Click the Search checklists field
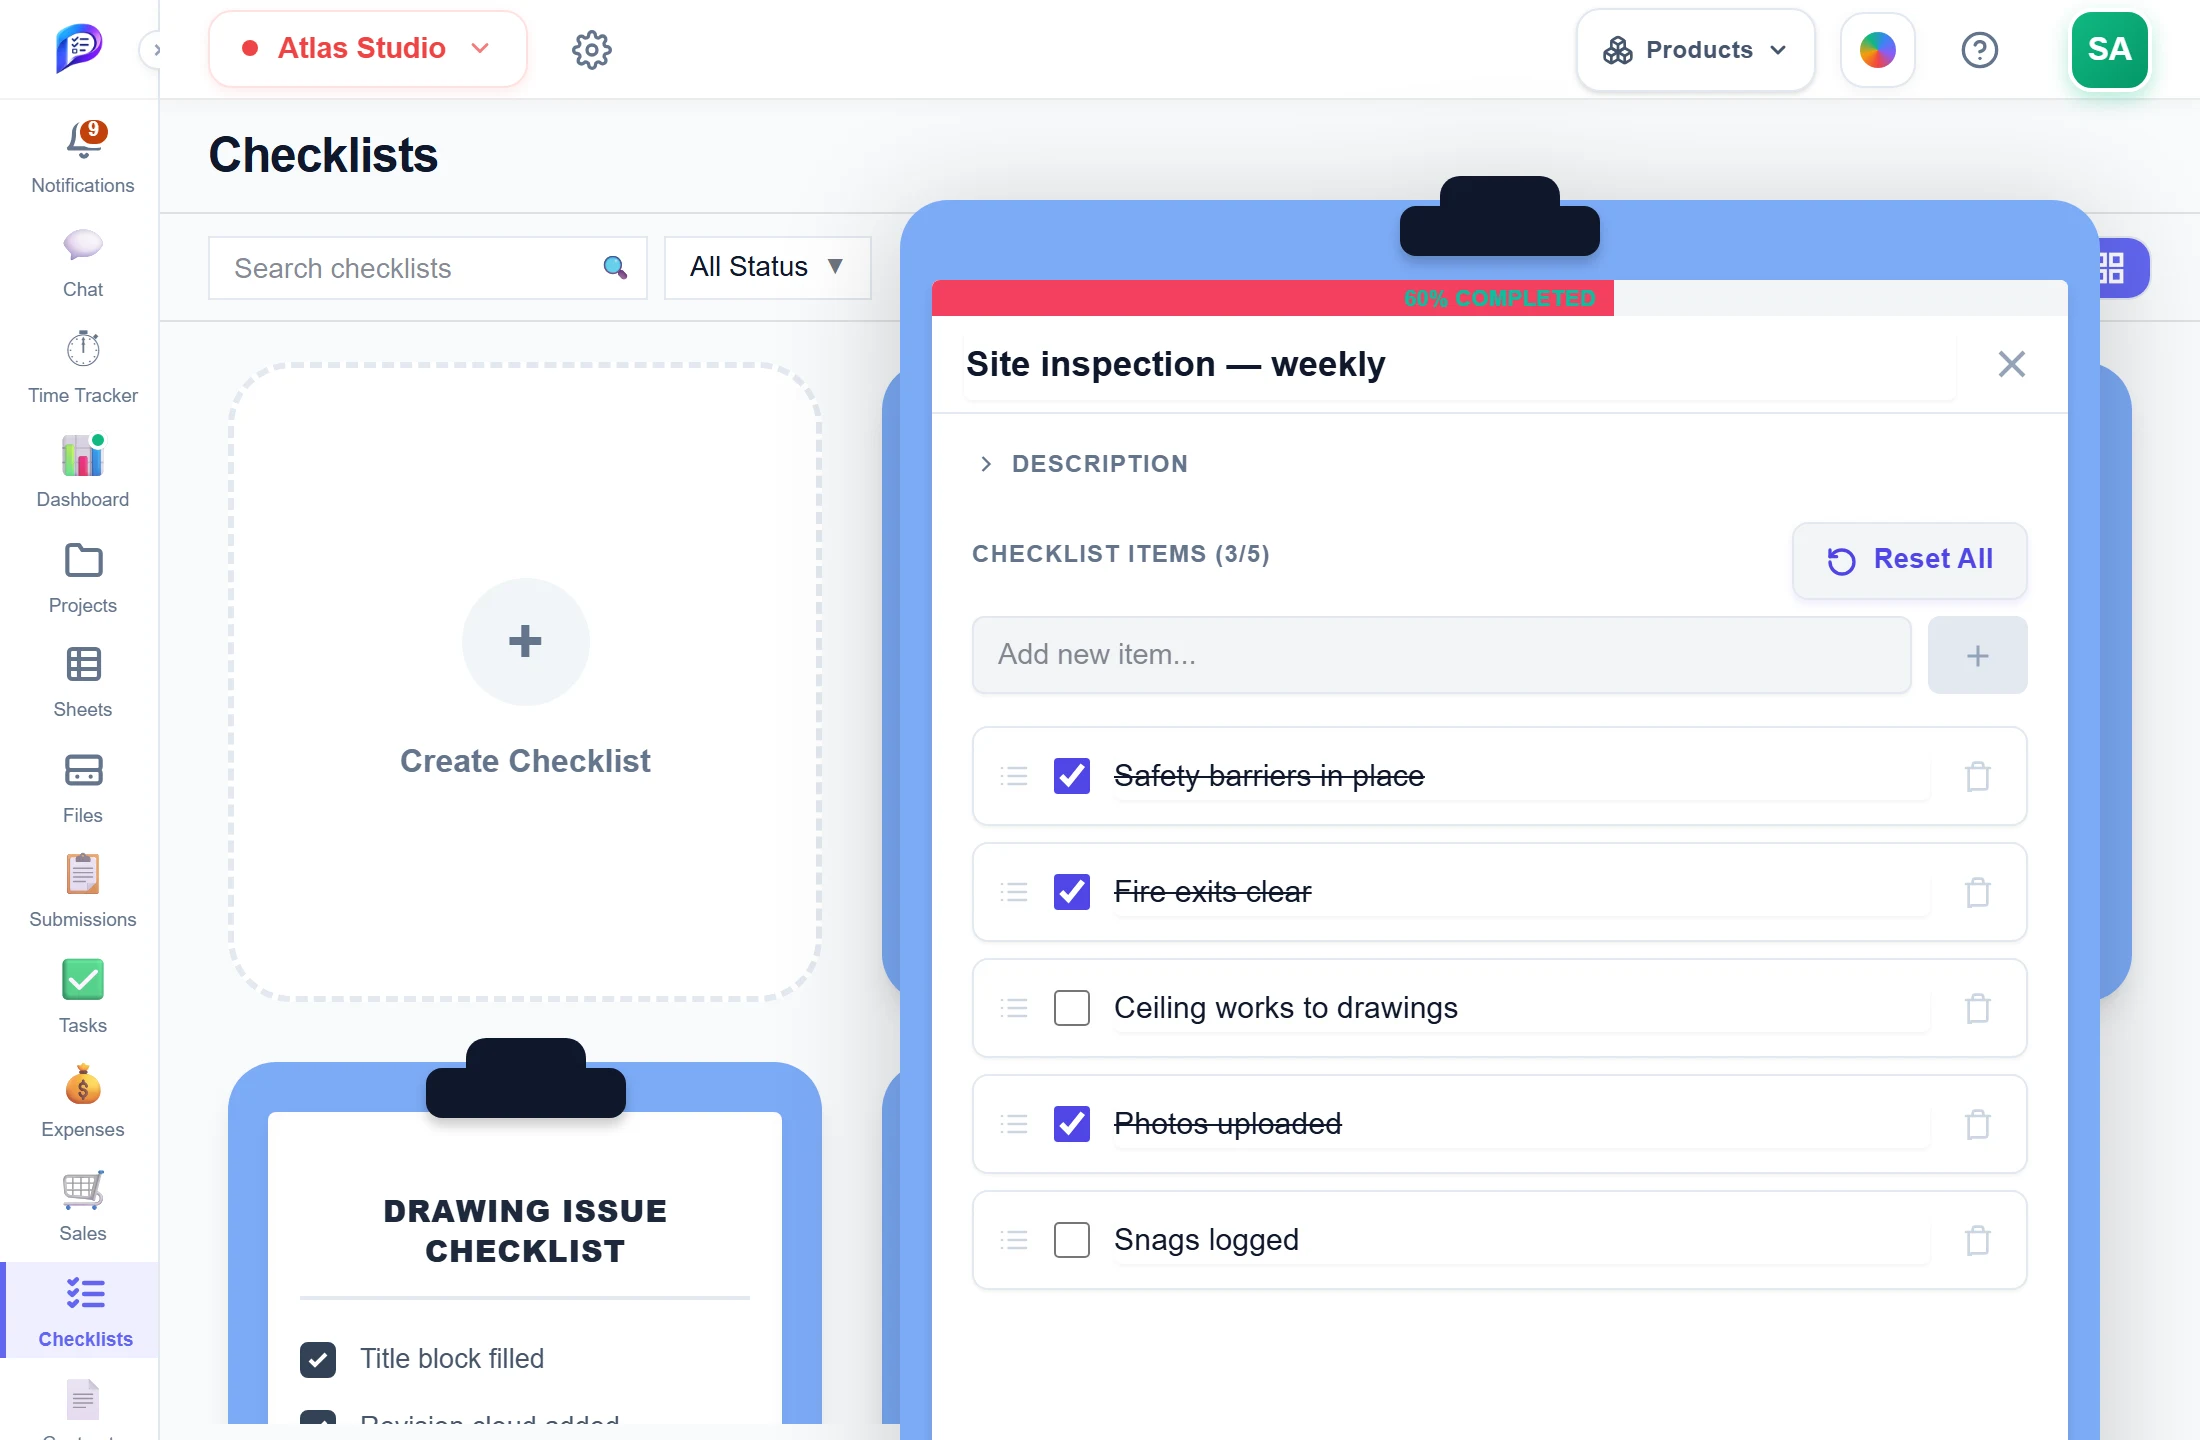This screenshot has height=1440, width=2200. coord(428,268)
